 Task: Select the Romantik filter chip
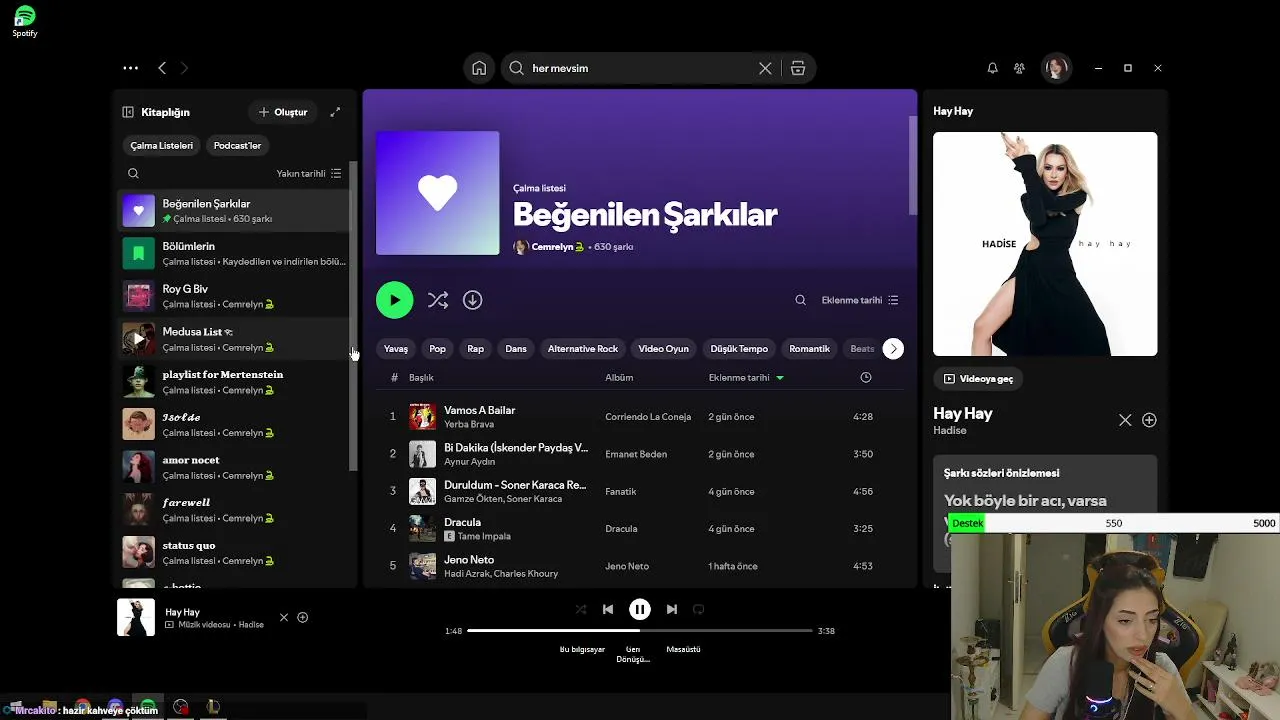click(809, 349)
